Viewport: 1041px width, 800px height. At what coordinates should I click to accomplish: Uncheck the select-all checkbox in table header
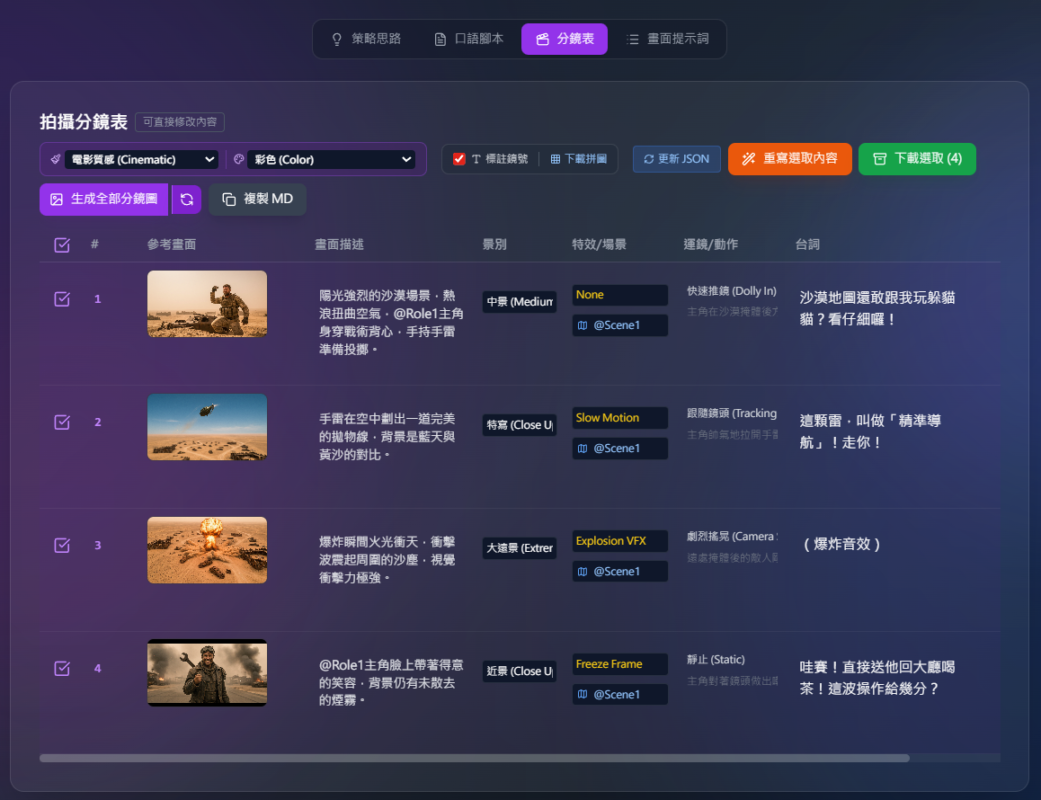[x=62, y=245]
